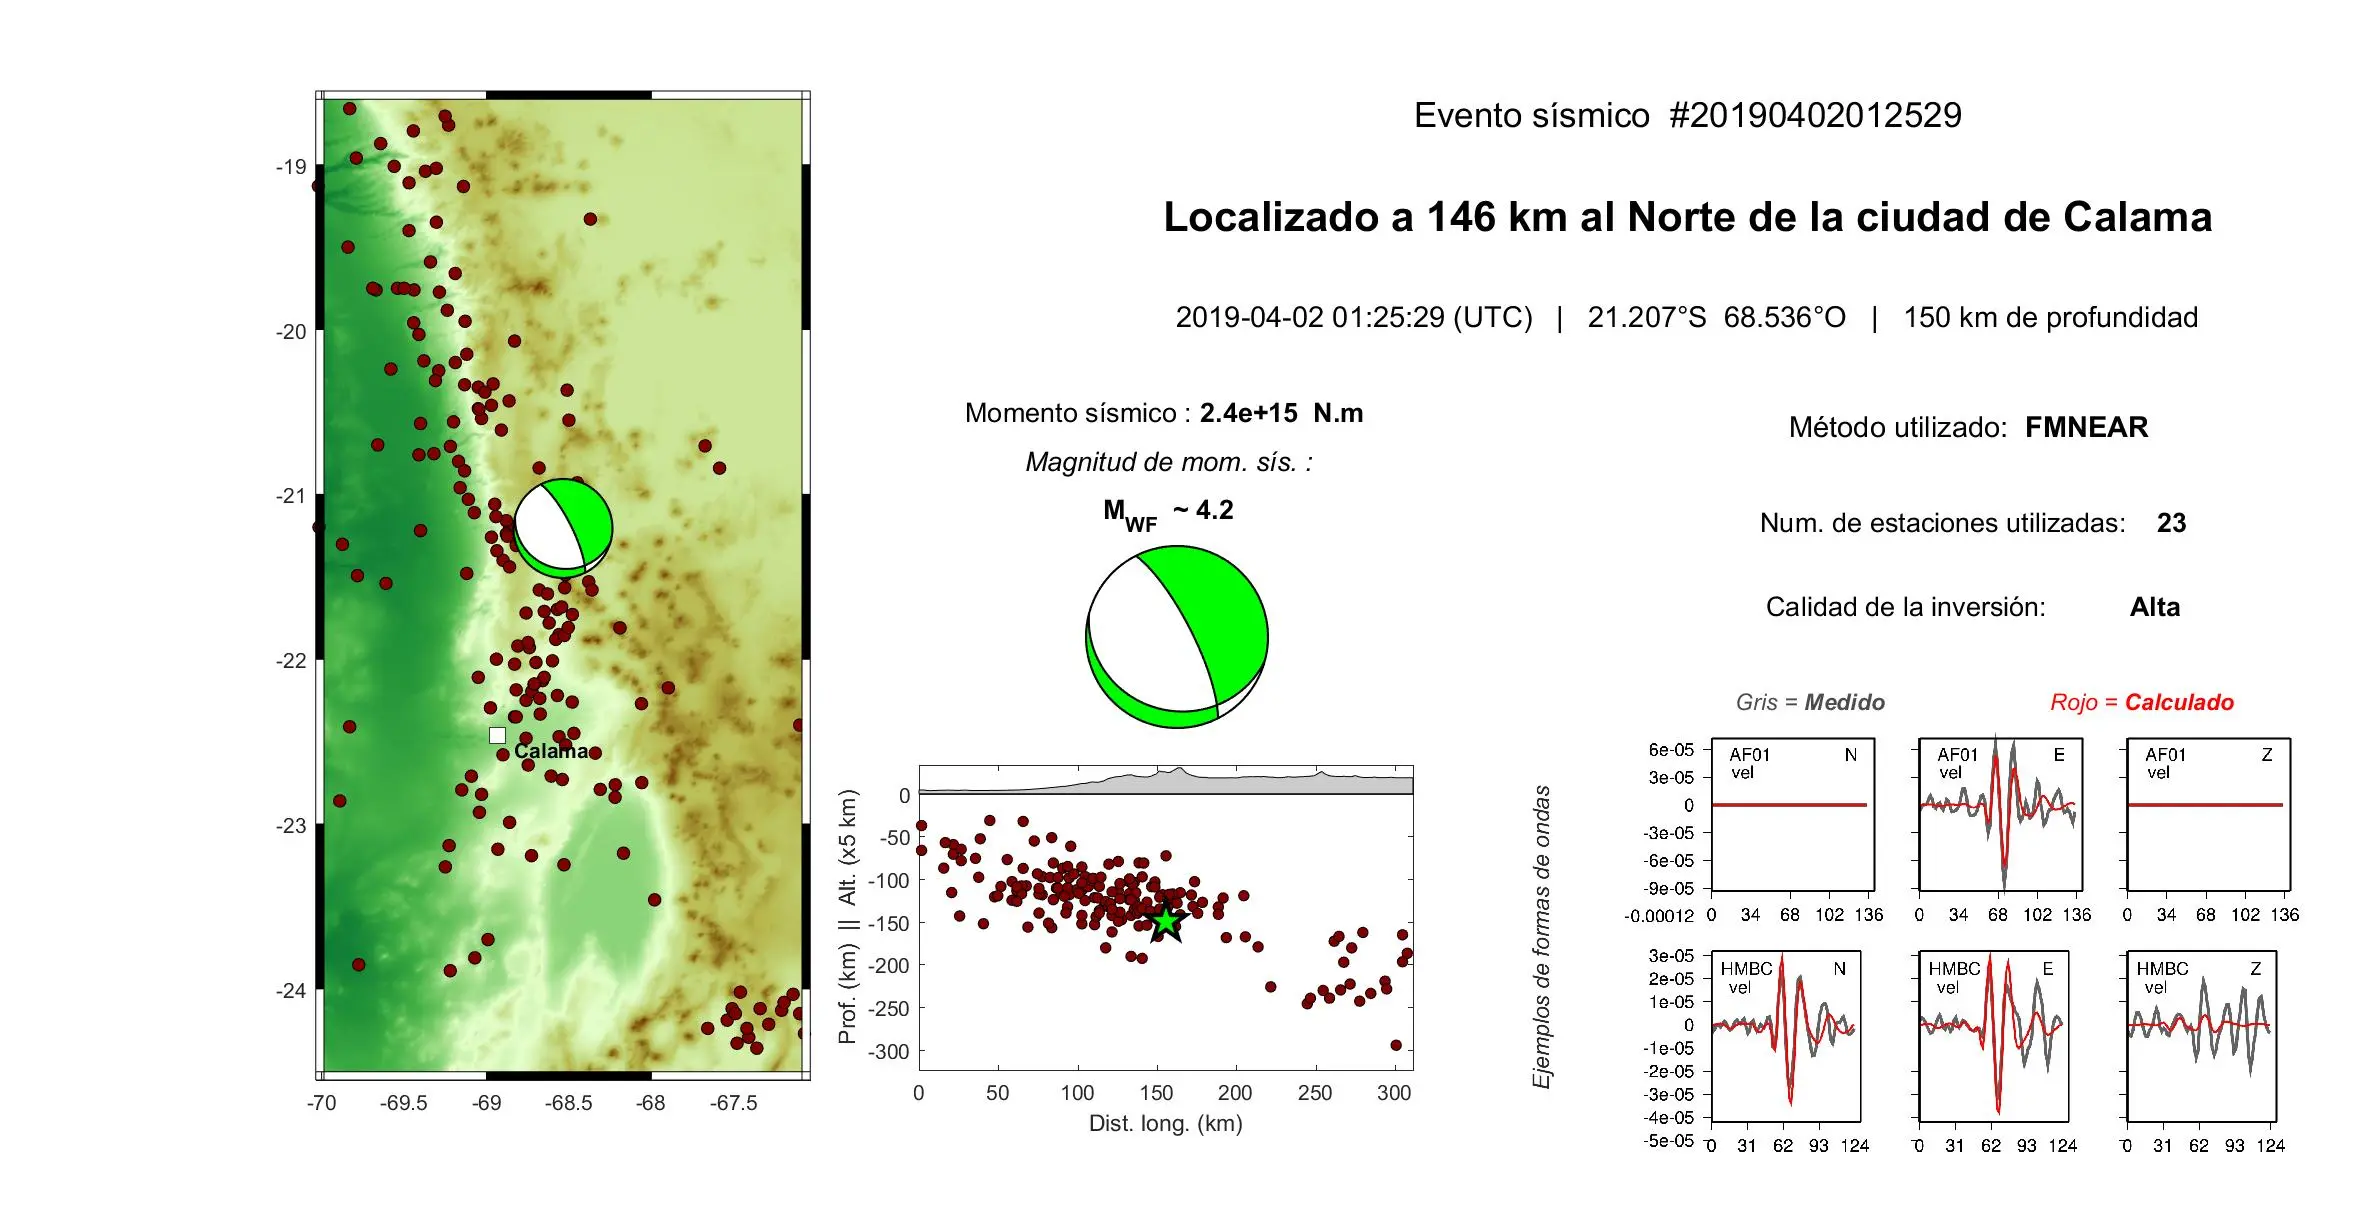
Task: Click the HMBC N velocity waveform plot
Action: [1785, 1036]
